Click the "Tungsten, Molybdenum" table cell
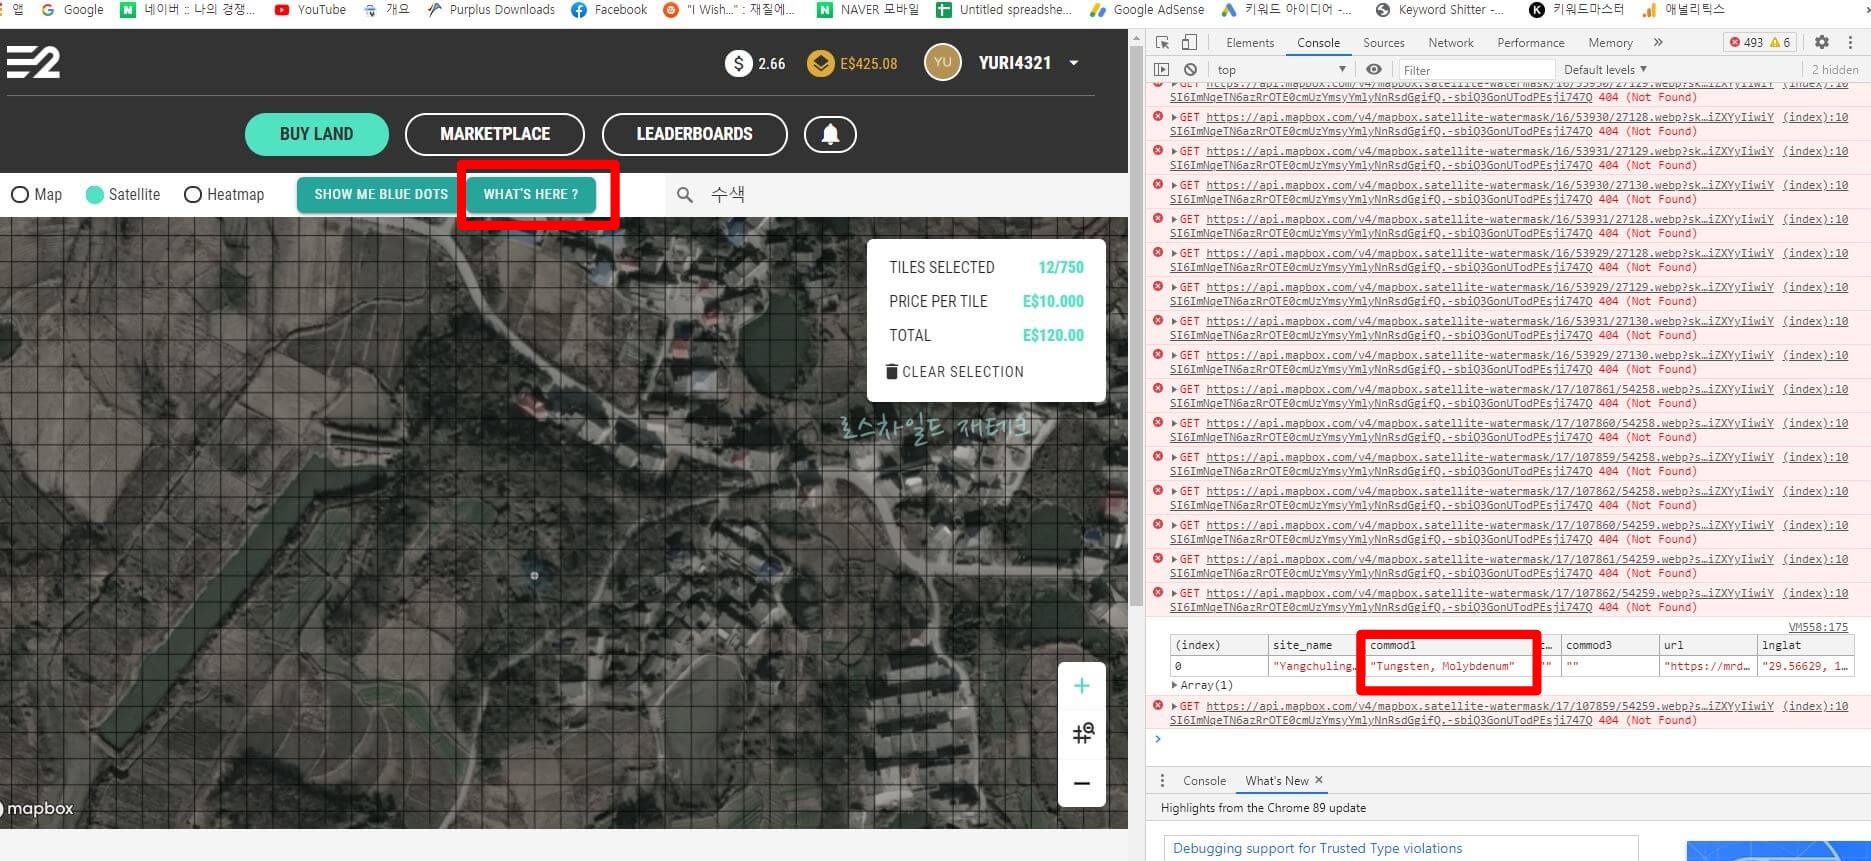The height and width of the screenshot is (861, 1871). point(1447,666)
